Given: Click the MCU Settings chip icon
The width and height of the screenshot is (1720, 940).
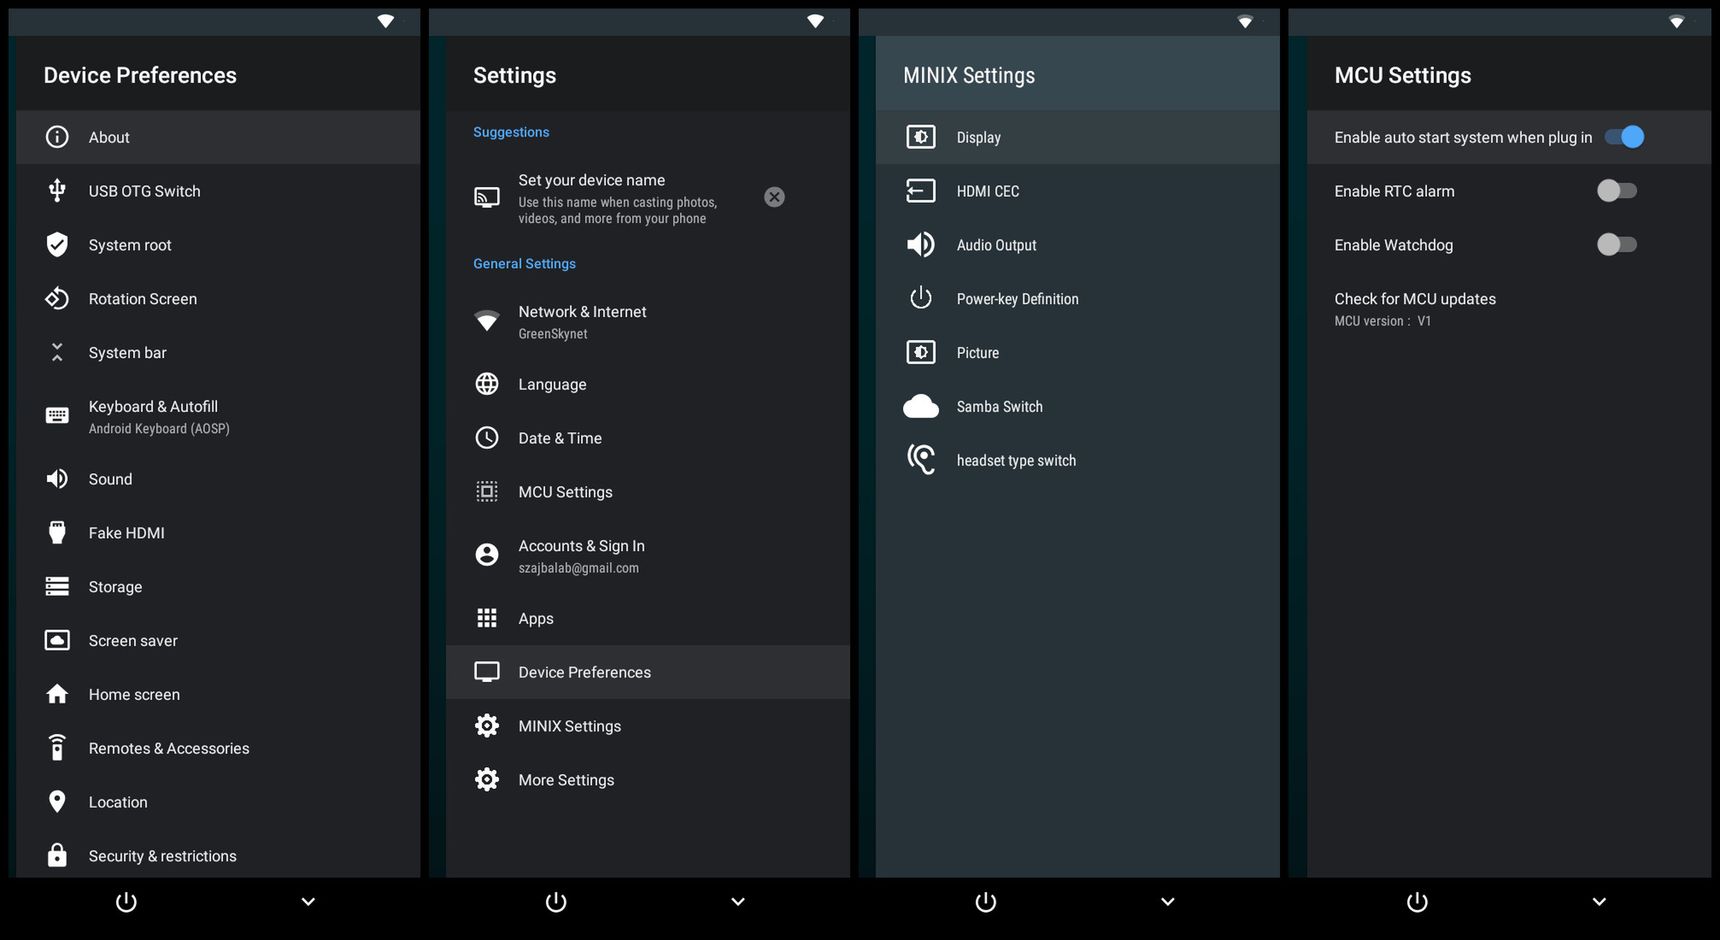Looking at the screenshot, I should pos(487,492).
